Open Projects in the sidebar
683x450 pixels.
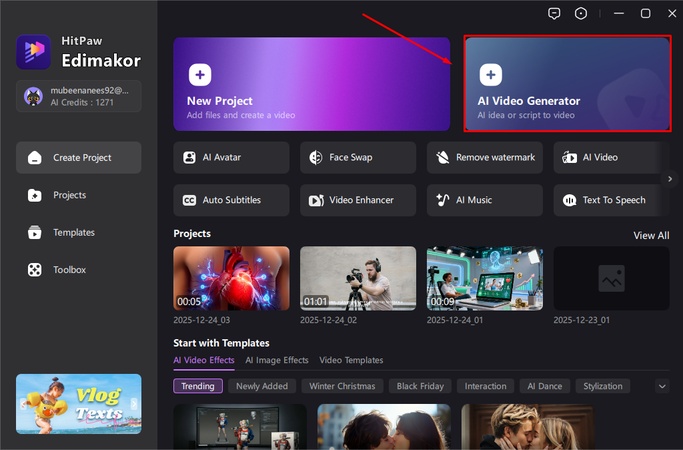click(69, 195)
